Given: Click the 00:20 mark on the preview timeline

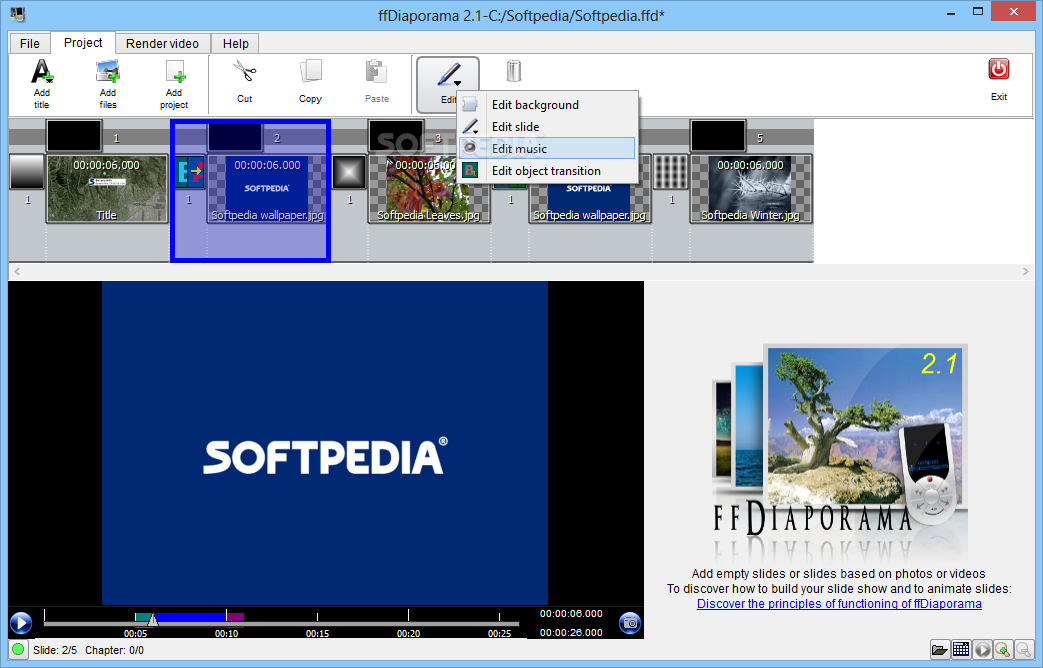Looking at the screenshot, I should point(408,633).
